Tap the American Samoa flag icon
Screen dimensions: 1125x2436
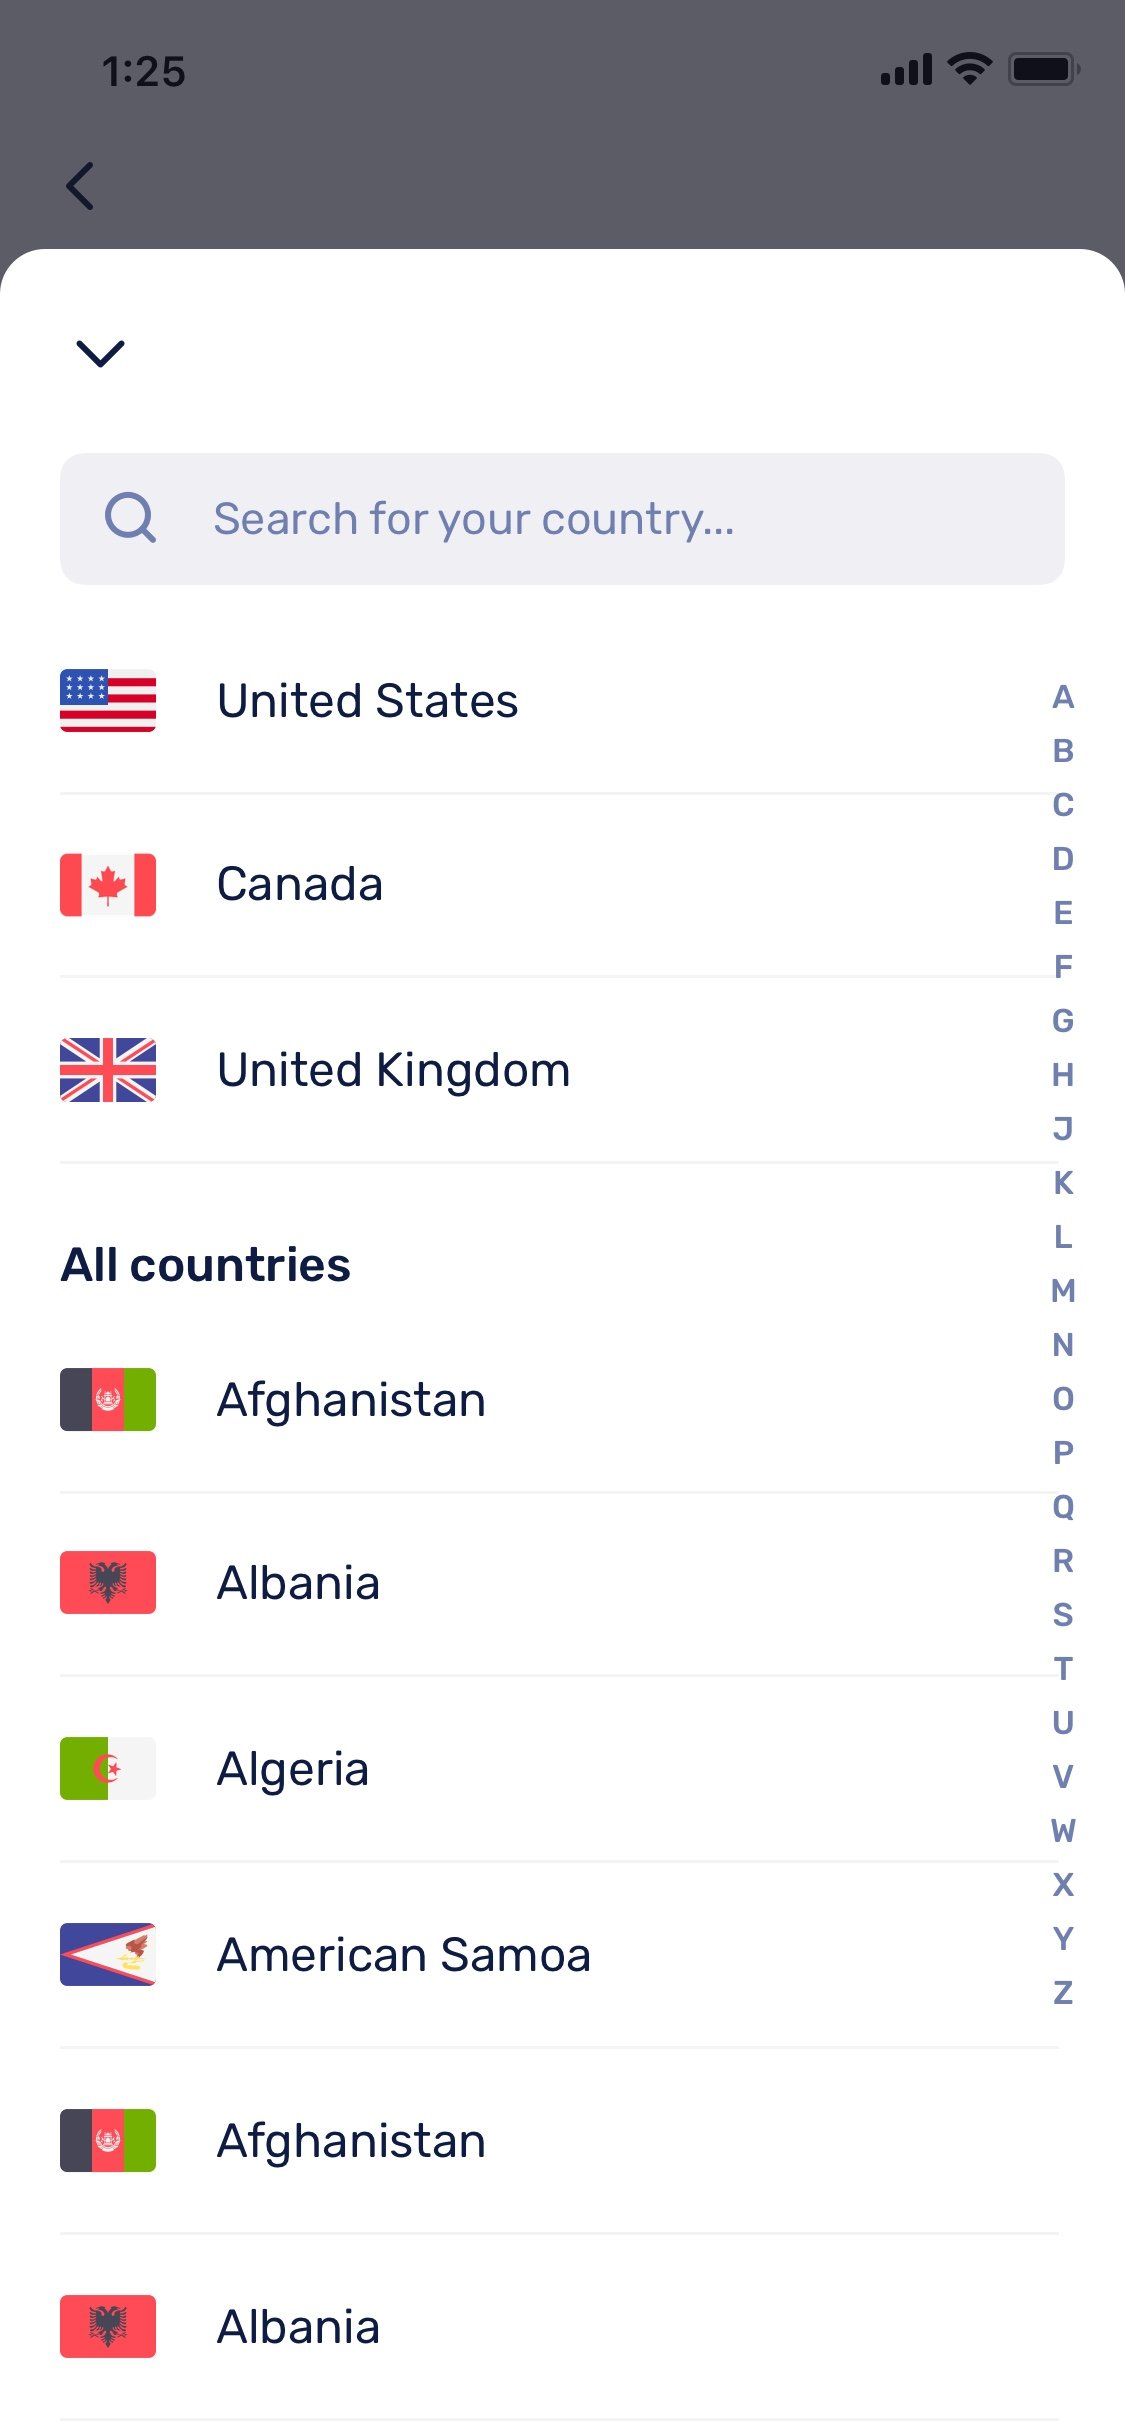[108, 1954]
